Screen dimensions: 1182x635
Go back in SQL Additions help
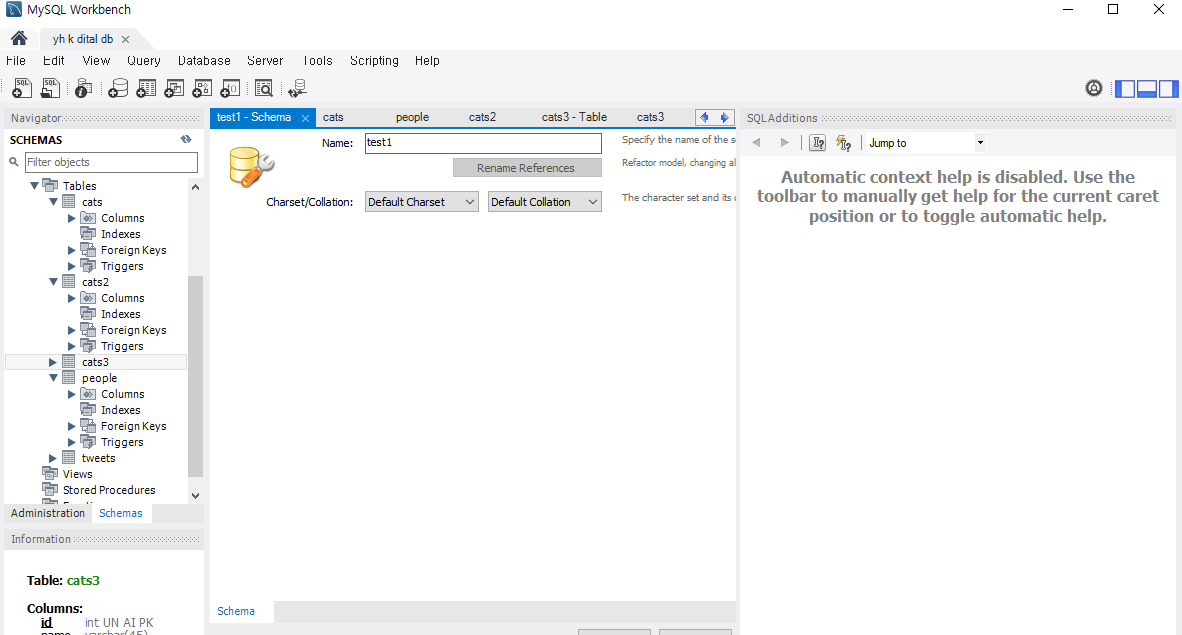tap(756, 143)
